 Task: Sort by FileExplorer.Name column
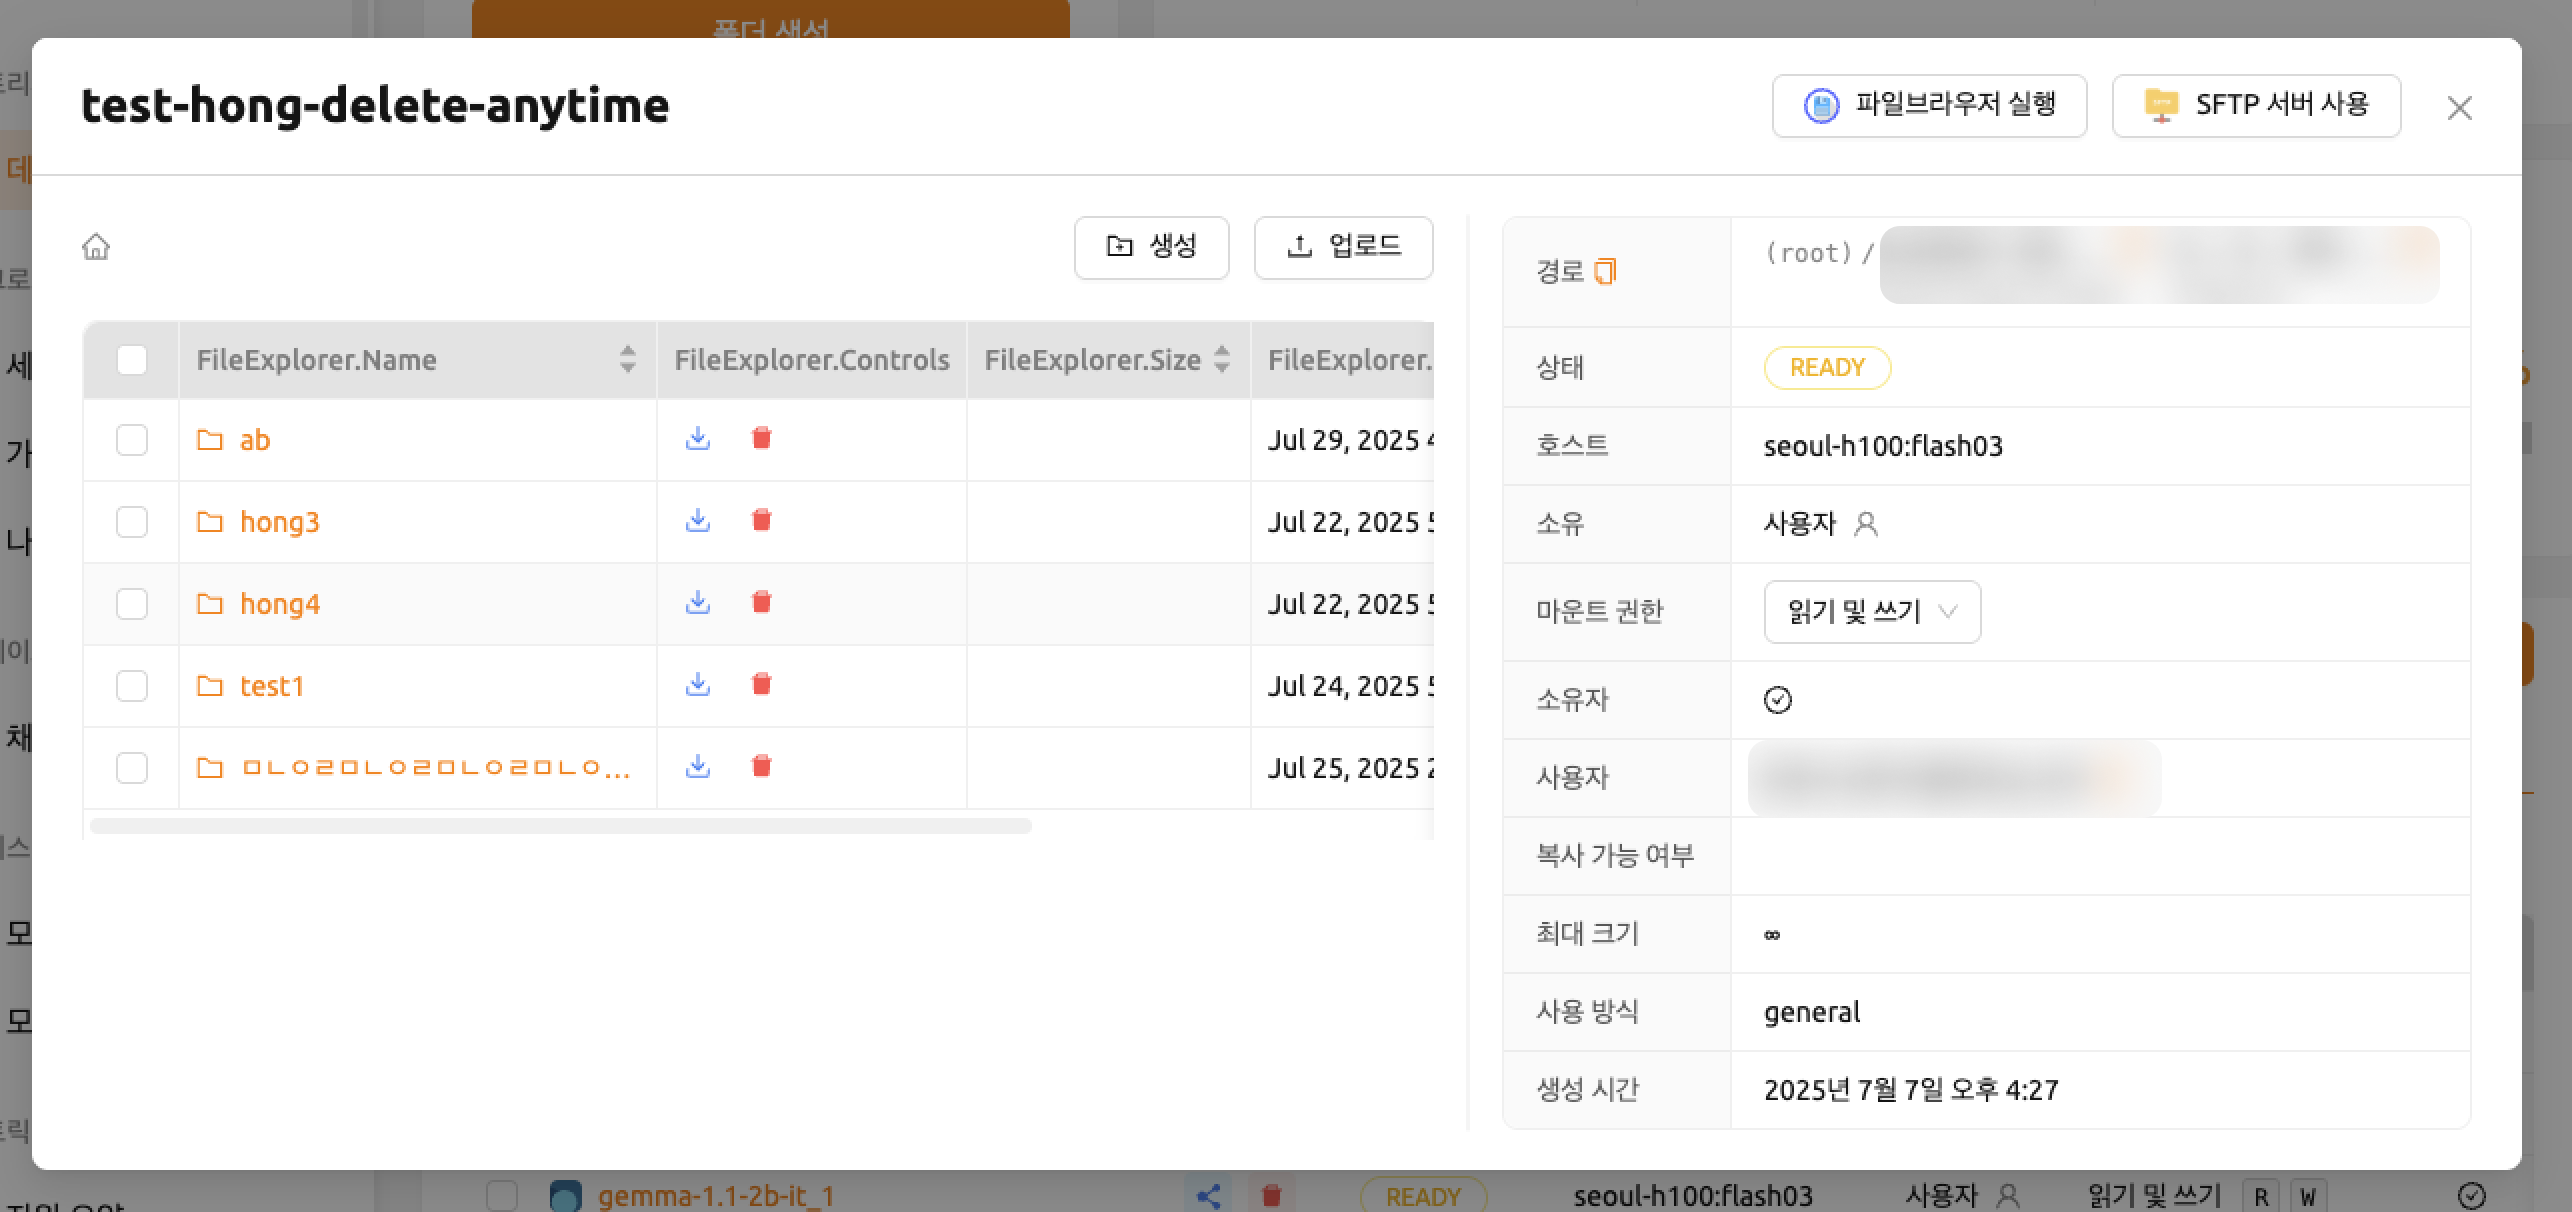(627, 360)
